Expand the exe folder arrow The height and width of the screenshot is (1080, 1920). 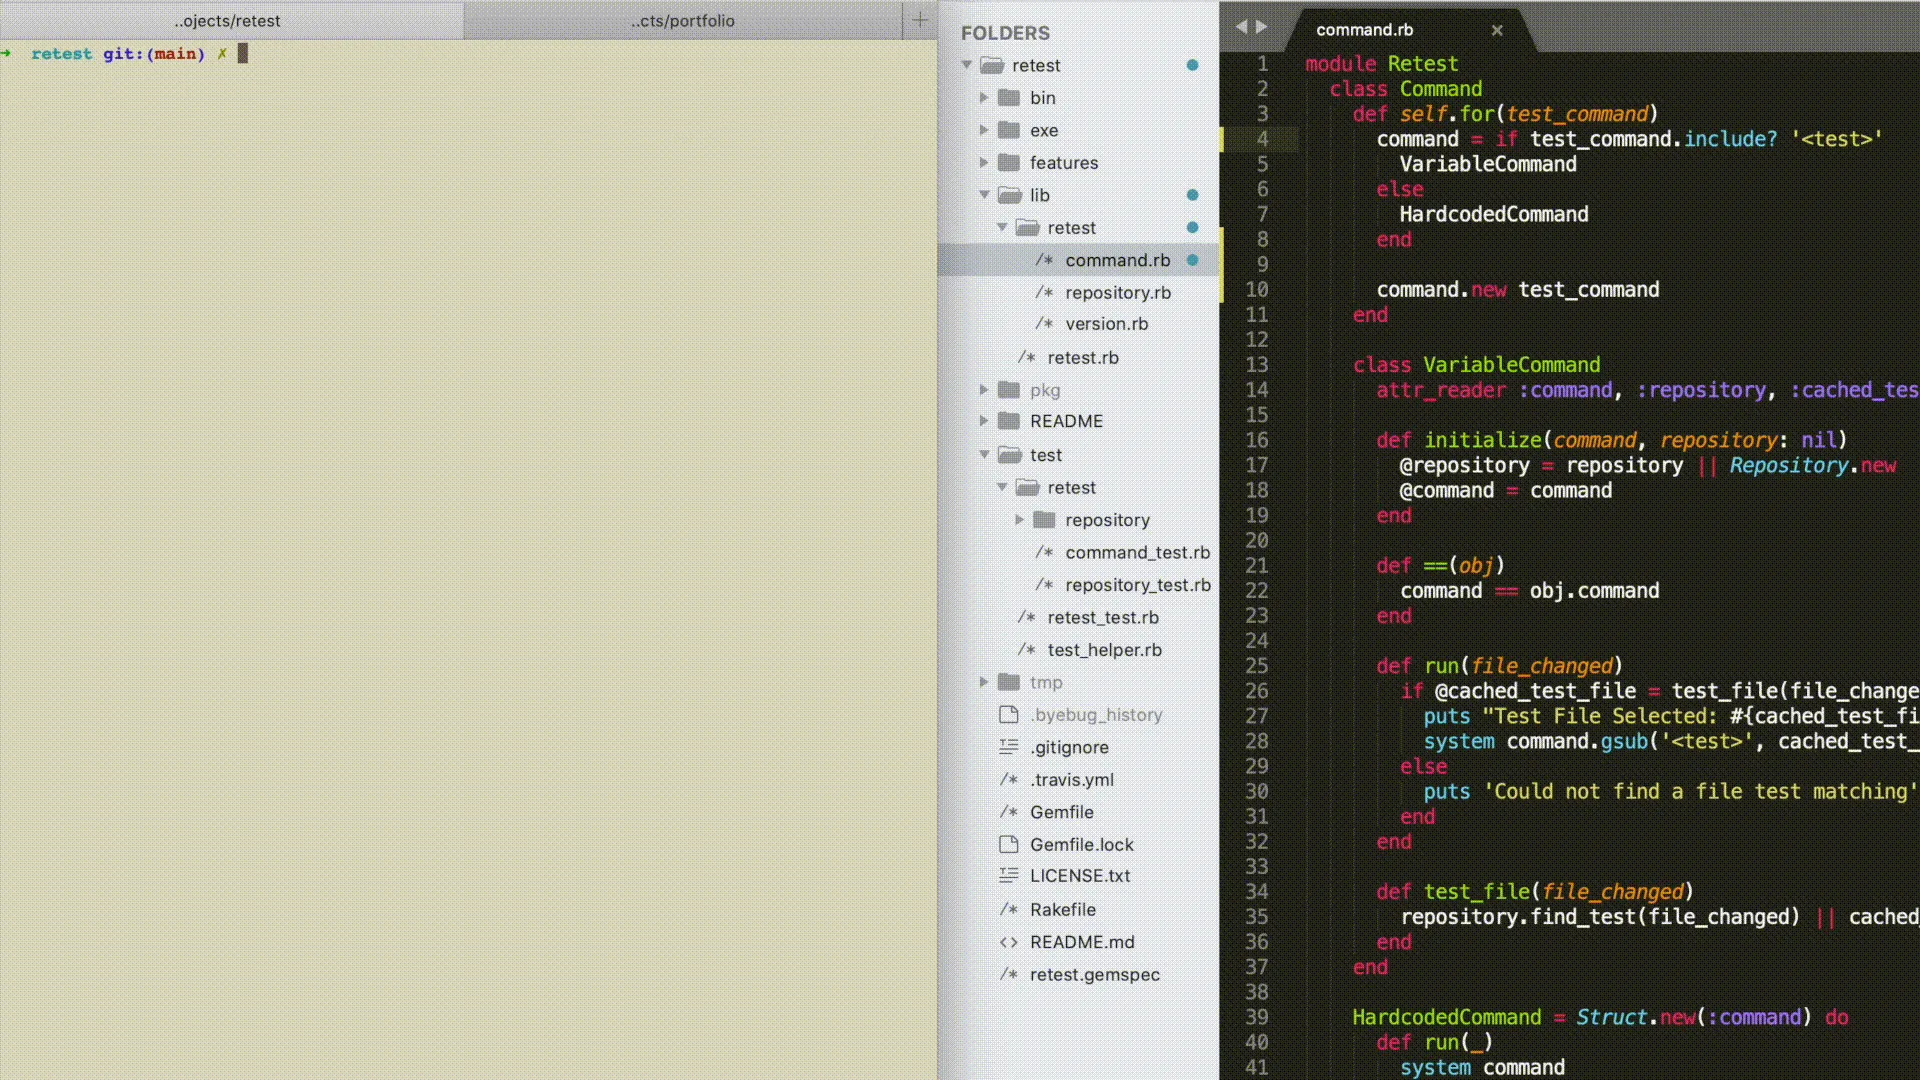984,130
